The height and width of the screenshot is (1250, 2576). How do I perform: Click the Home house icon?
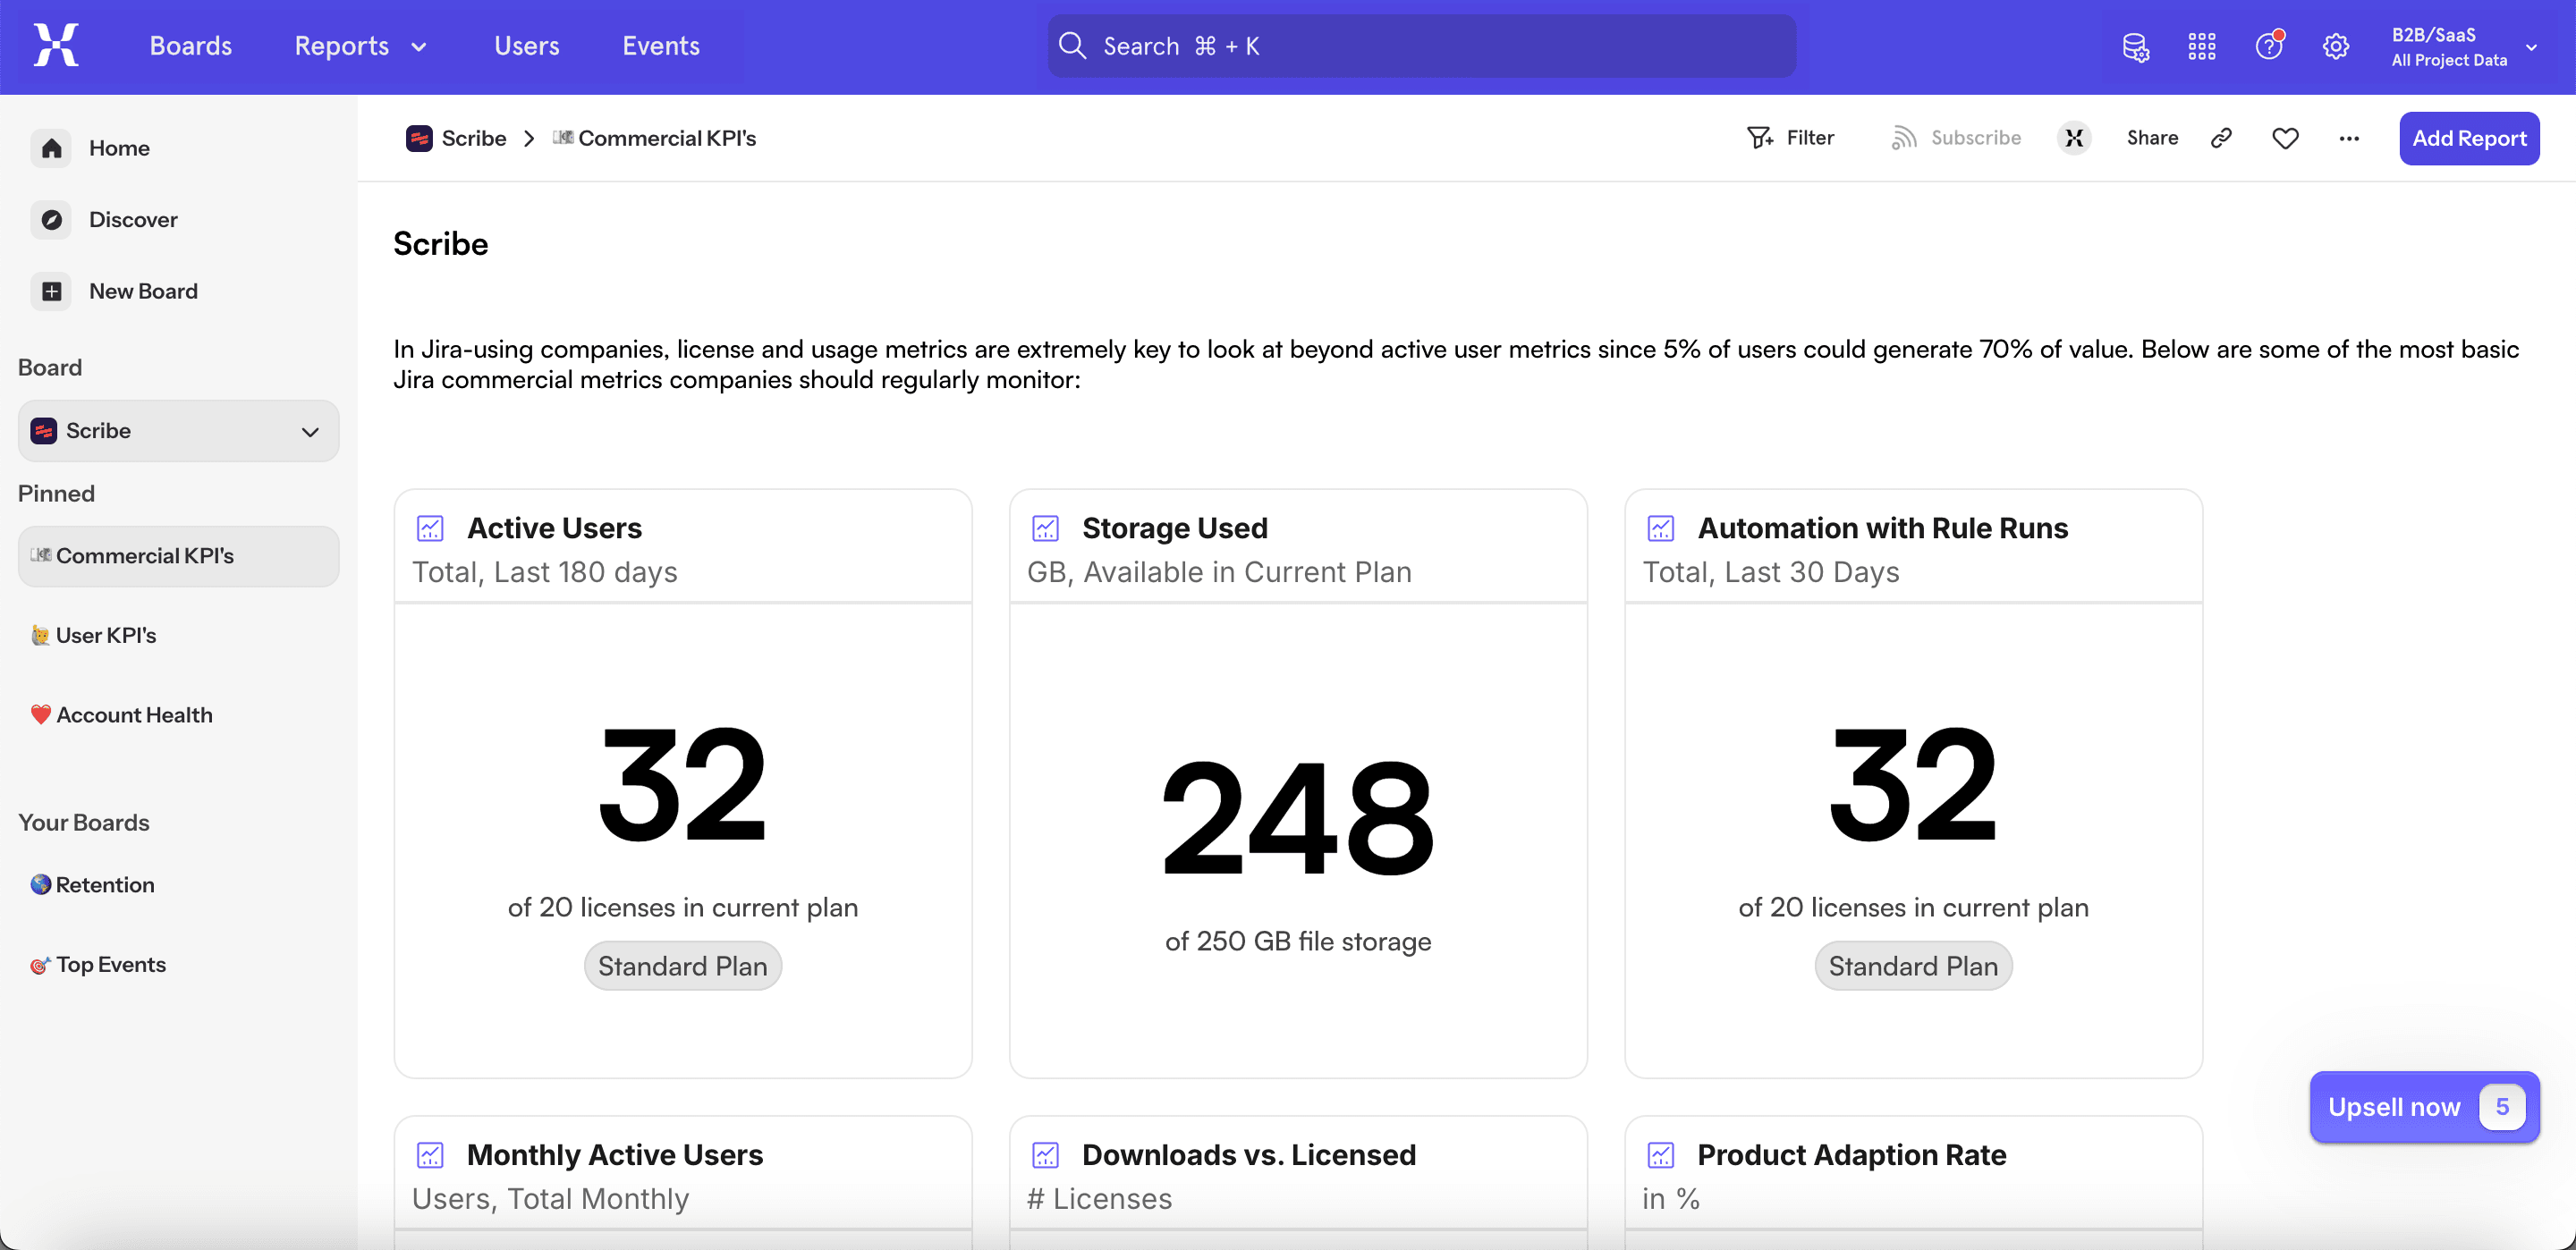[51, 148]
